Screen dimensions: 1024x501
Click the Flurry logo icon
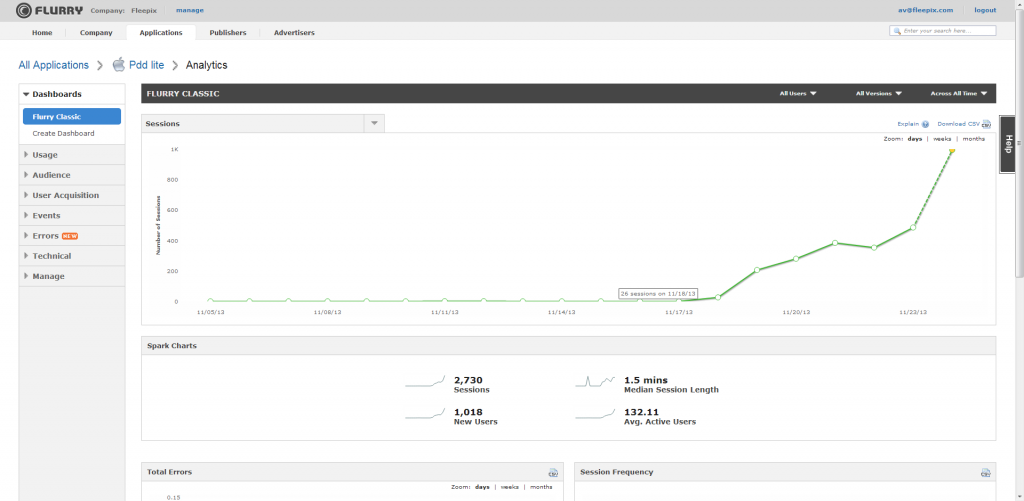(23, 10)
